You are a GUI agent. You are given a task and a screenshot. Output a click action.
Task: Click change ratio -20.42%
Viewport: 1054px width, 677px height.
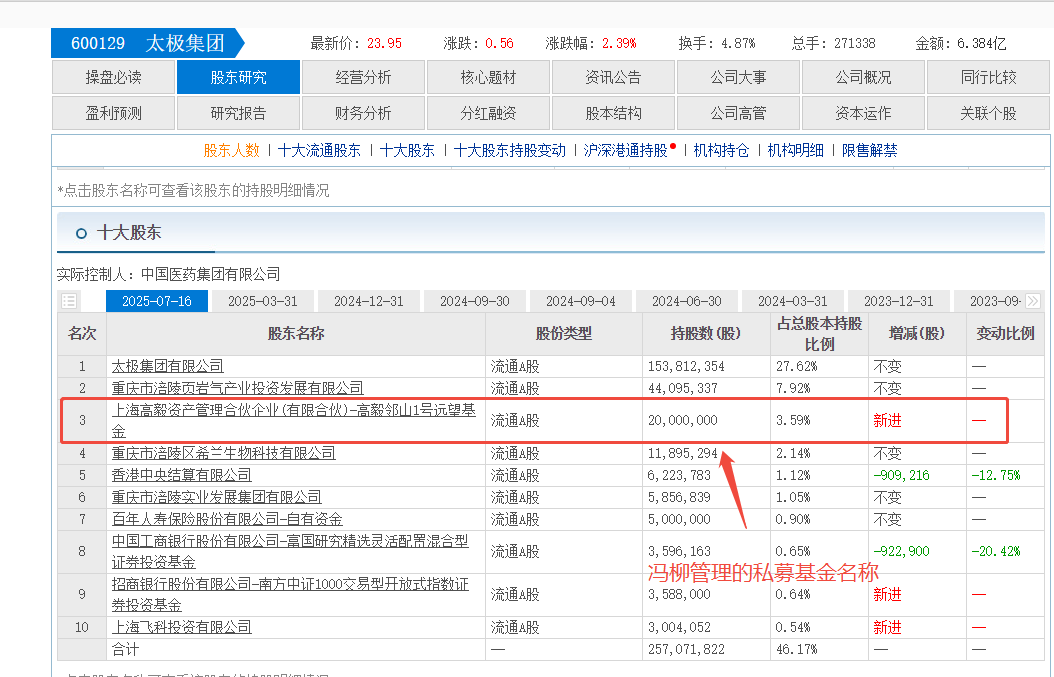[x=996, y=551]
